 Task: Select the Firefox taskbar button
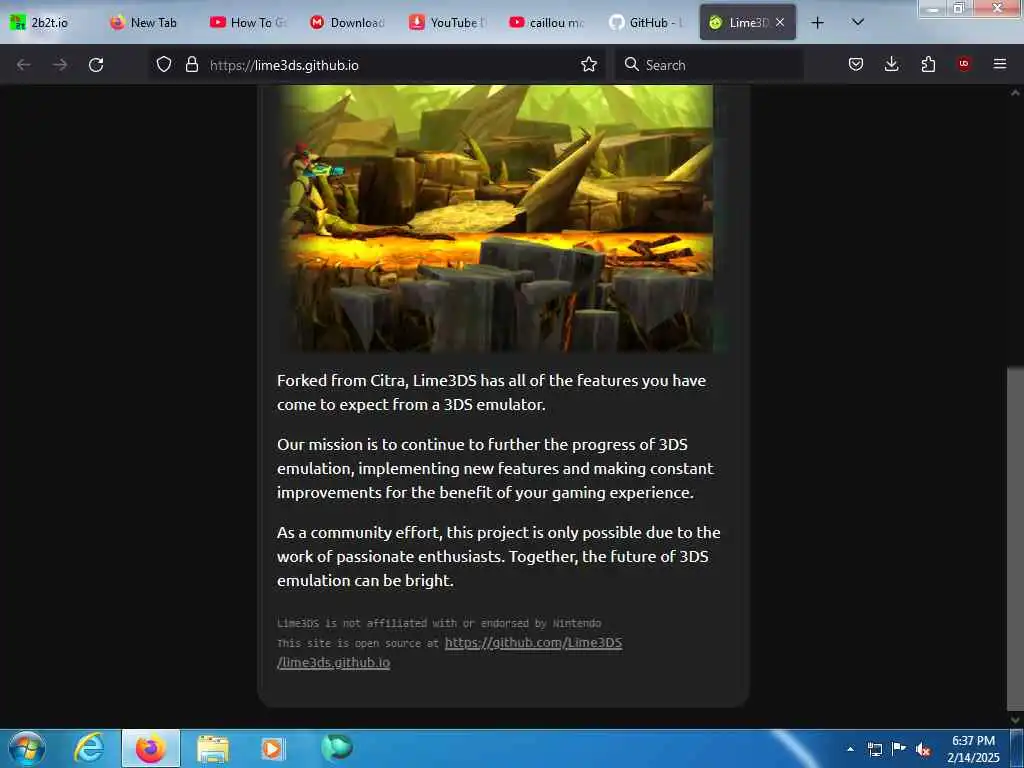click(x=151, y=748)
